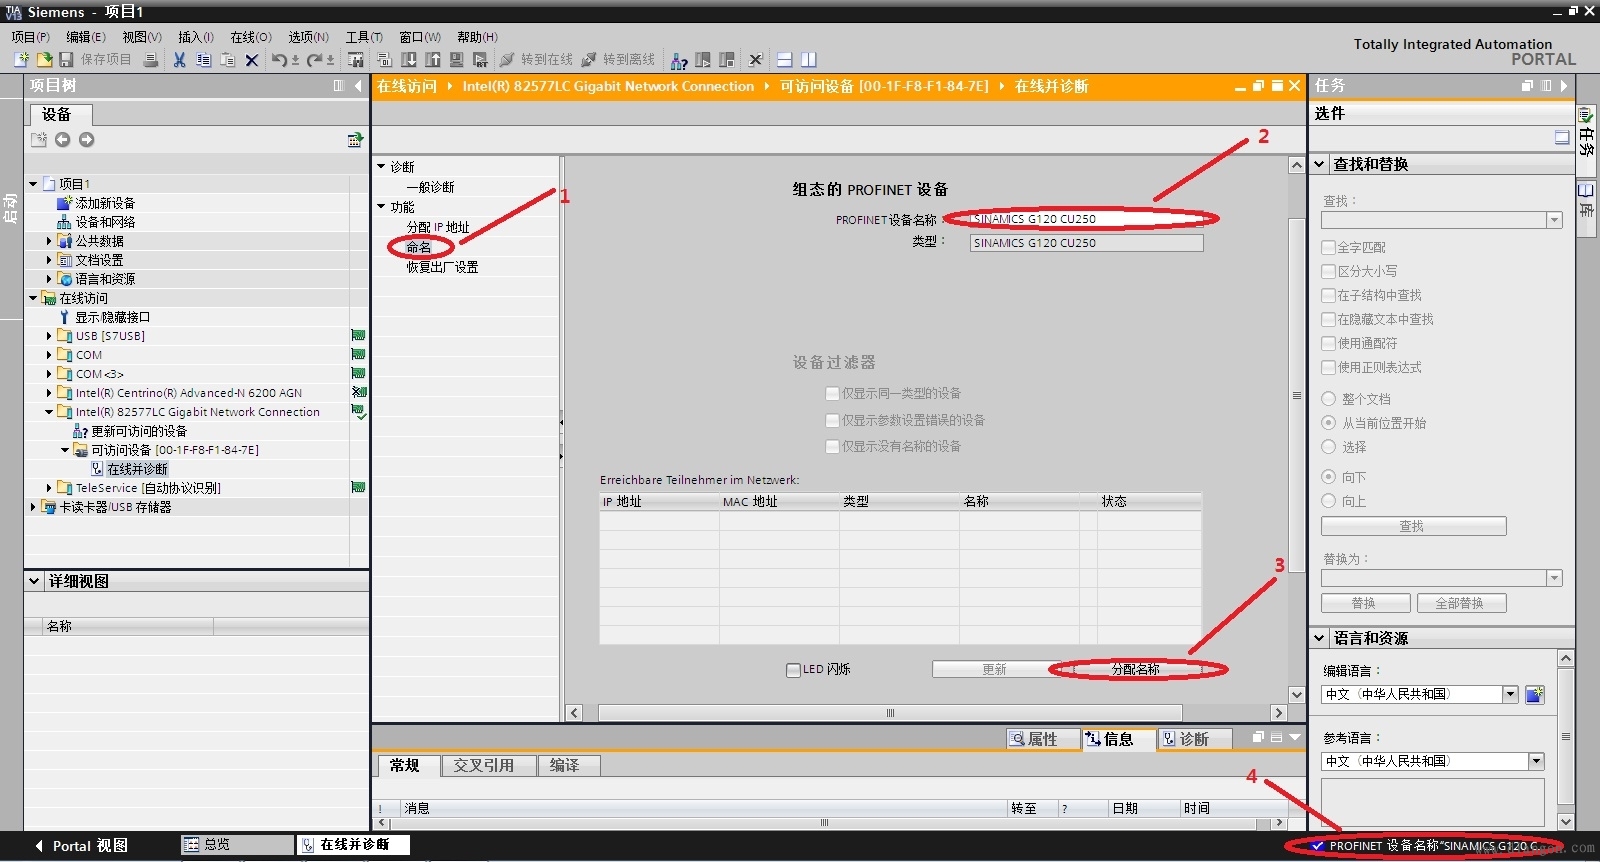Click the horizontal scrollbar of editor area
The image size is (1600, 862).
click(889, 713)
